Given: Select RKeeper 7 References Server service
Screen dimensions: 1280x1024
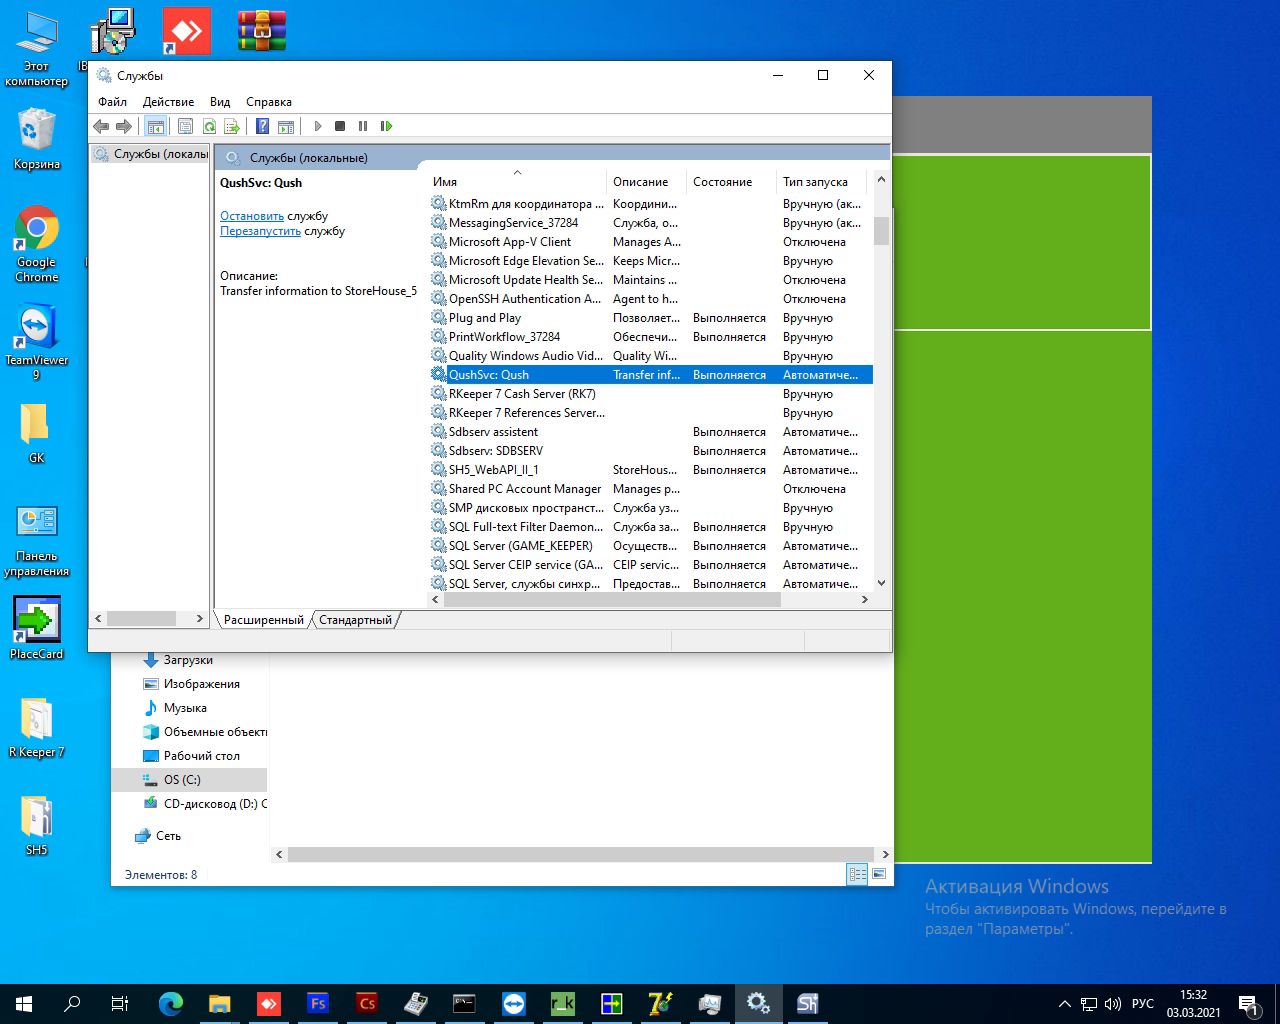Looking at the screenshot, I should pyautogui.click(x=650, y=413).
